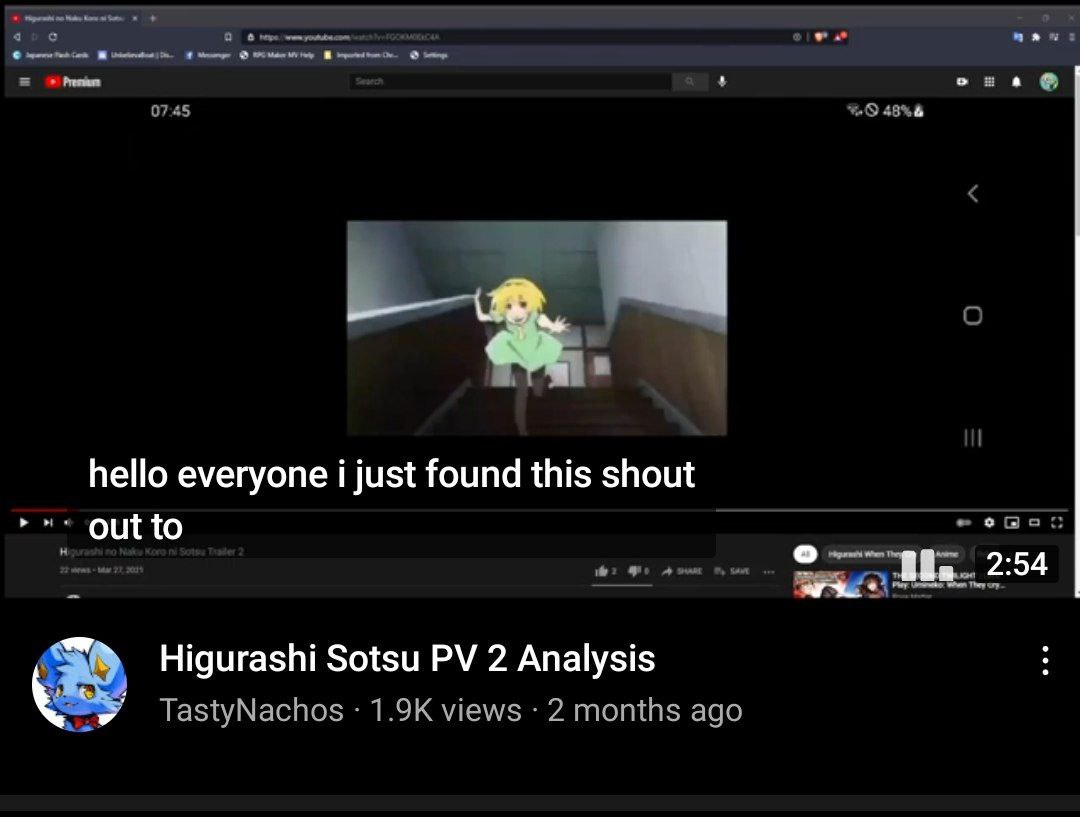Tap the phone recent apps bars icon

pos(973,437)
